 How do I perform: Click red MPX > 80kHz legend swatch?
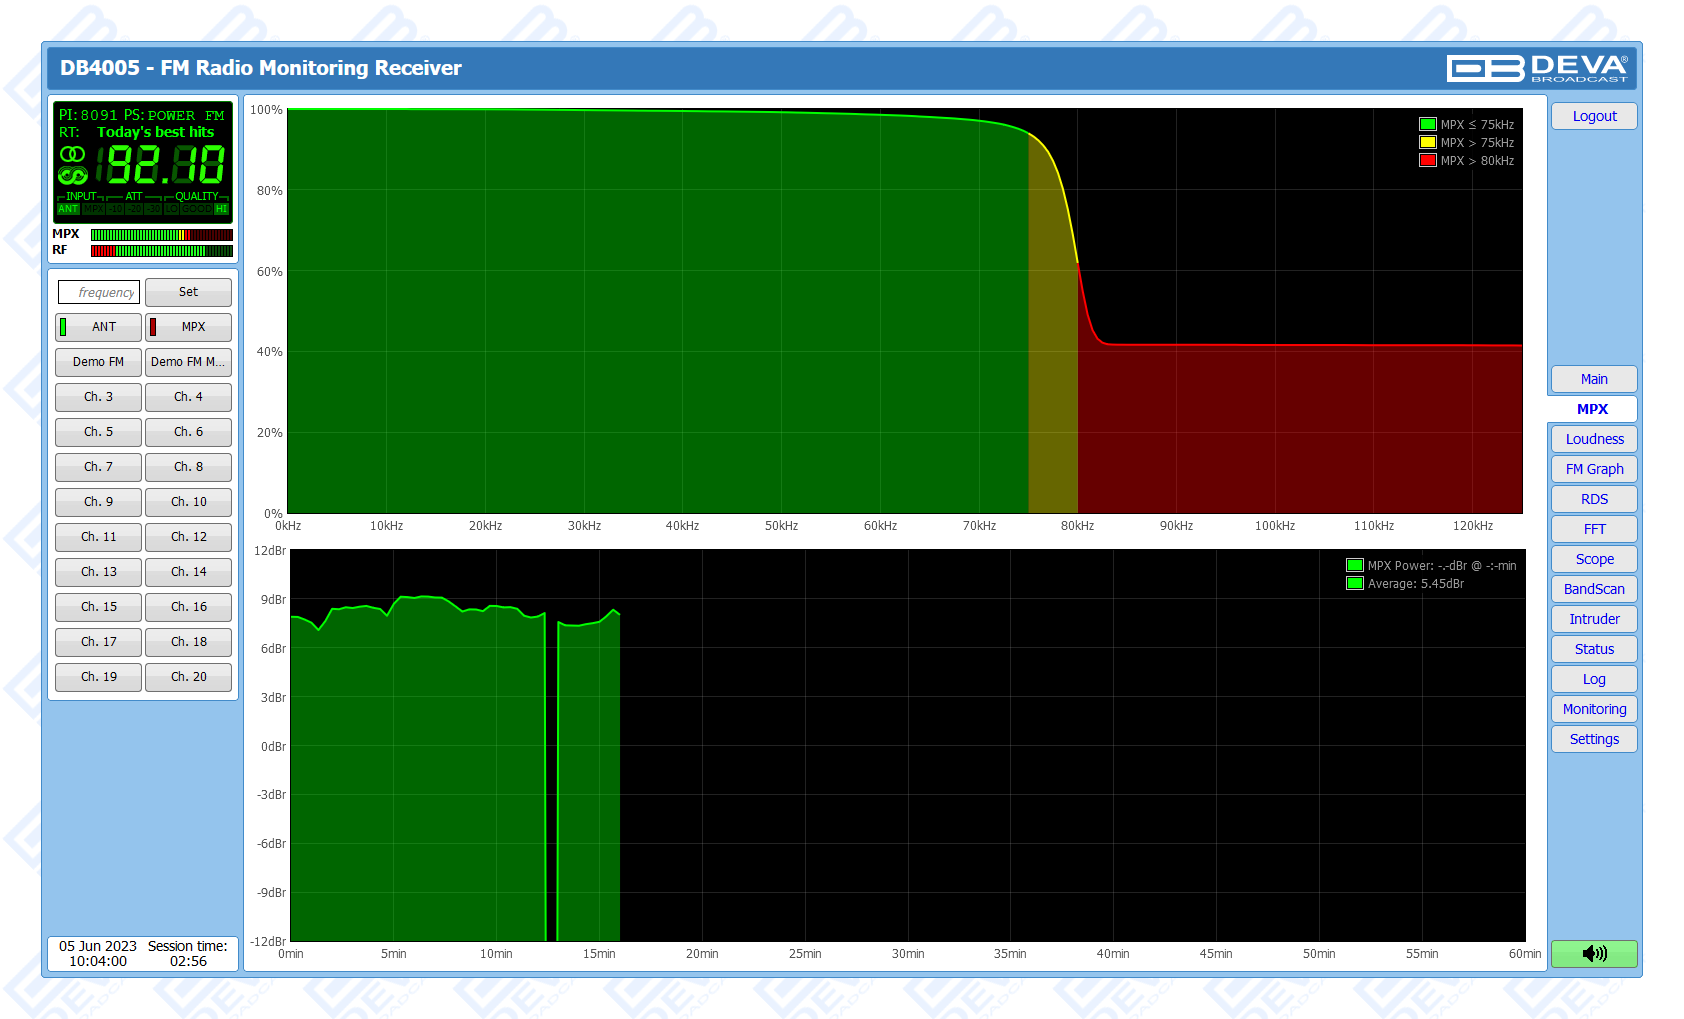click(x=1427, y=161)
